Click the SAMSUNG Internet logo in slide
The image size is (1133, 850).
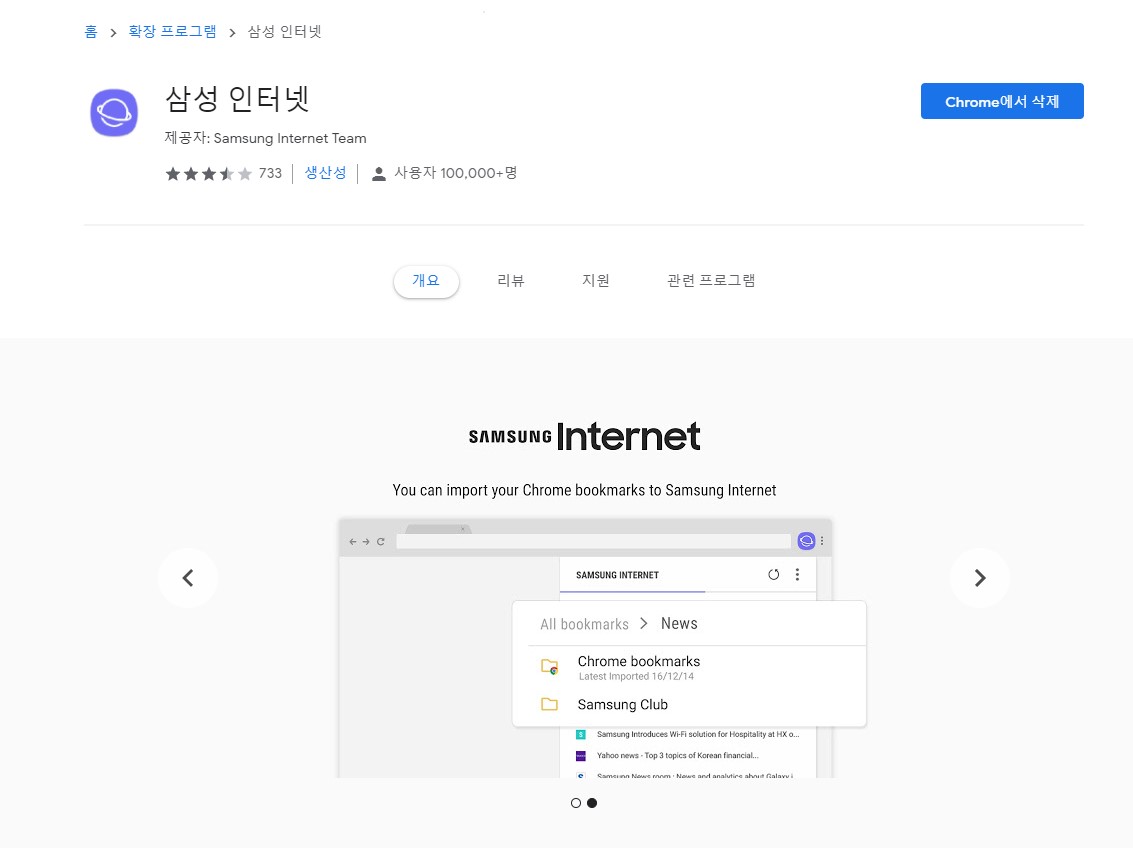click(585, 437)
